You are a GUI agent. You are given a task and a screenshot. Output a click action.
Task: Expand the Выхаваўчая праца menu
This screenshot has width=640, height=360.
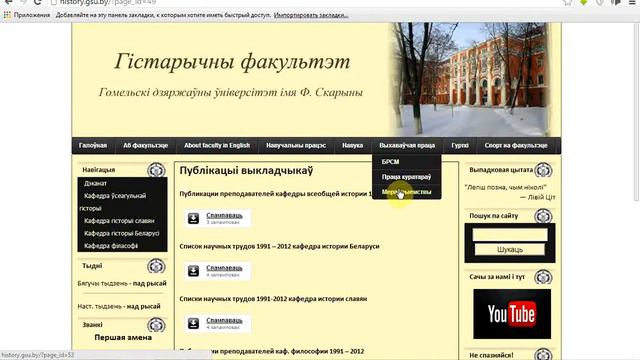[x=407, y=145]
